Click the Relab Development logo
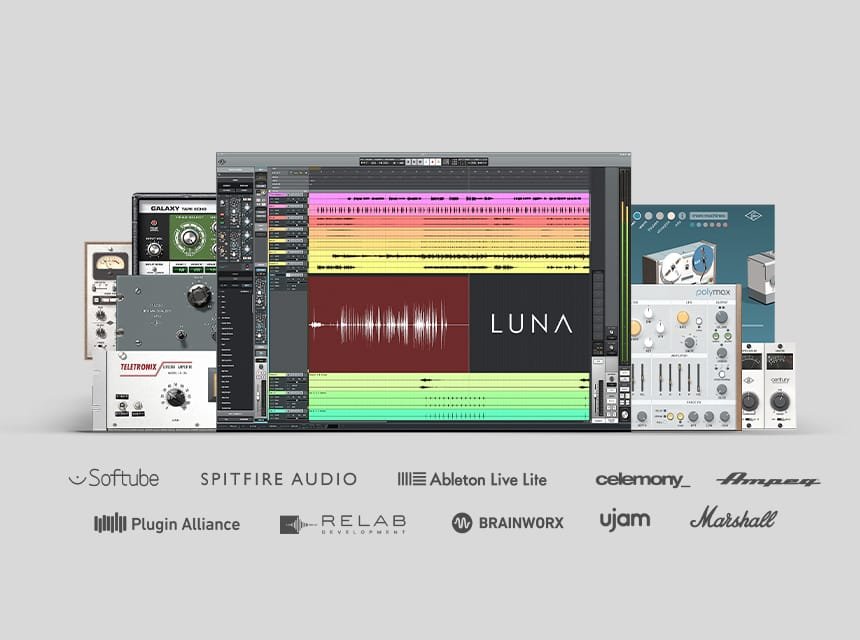This screenshot has width=860, height=640. tap(343, 523)
